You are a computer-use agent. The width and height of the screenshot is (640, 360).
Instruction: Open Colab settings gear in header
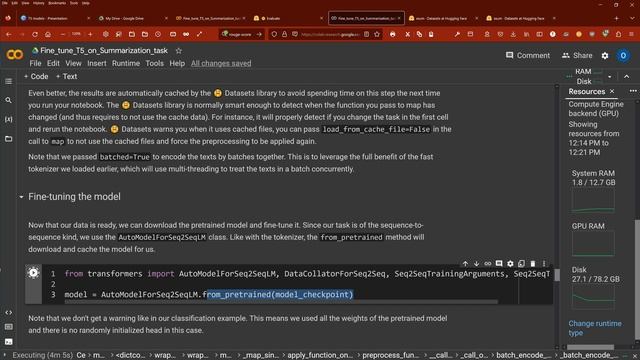point(604,56)
